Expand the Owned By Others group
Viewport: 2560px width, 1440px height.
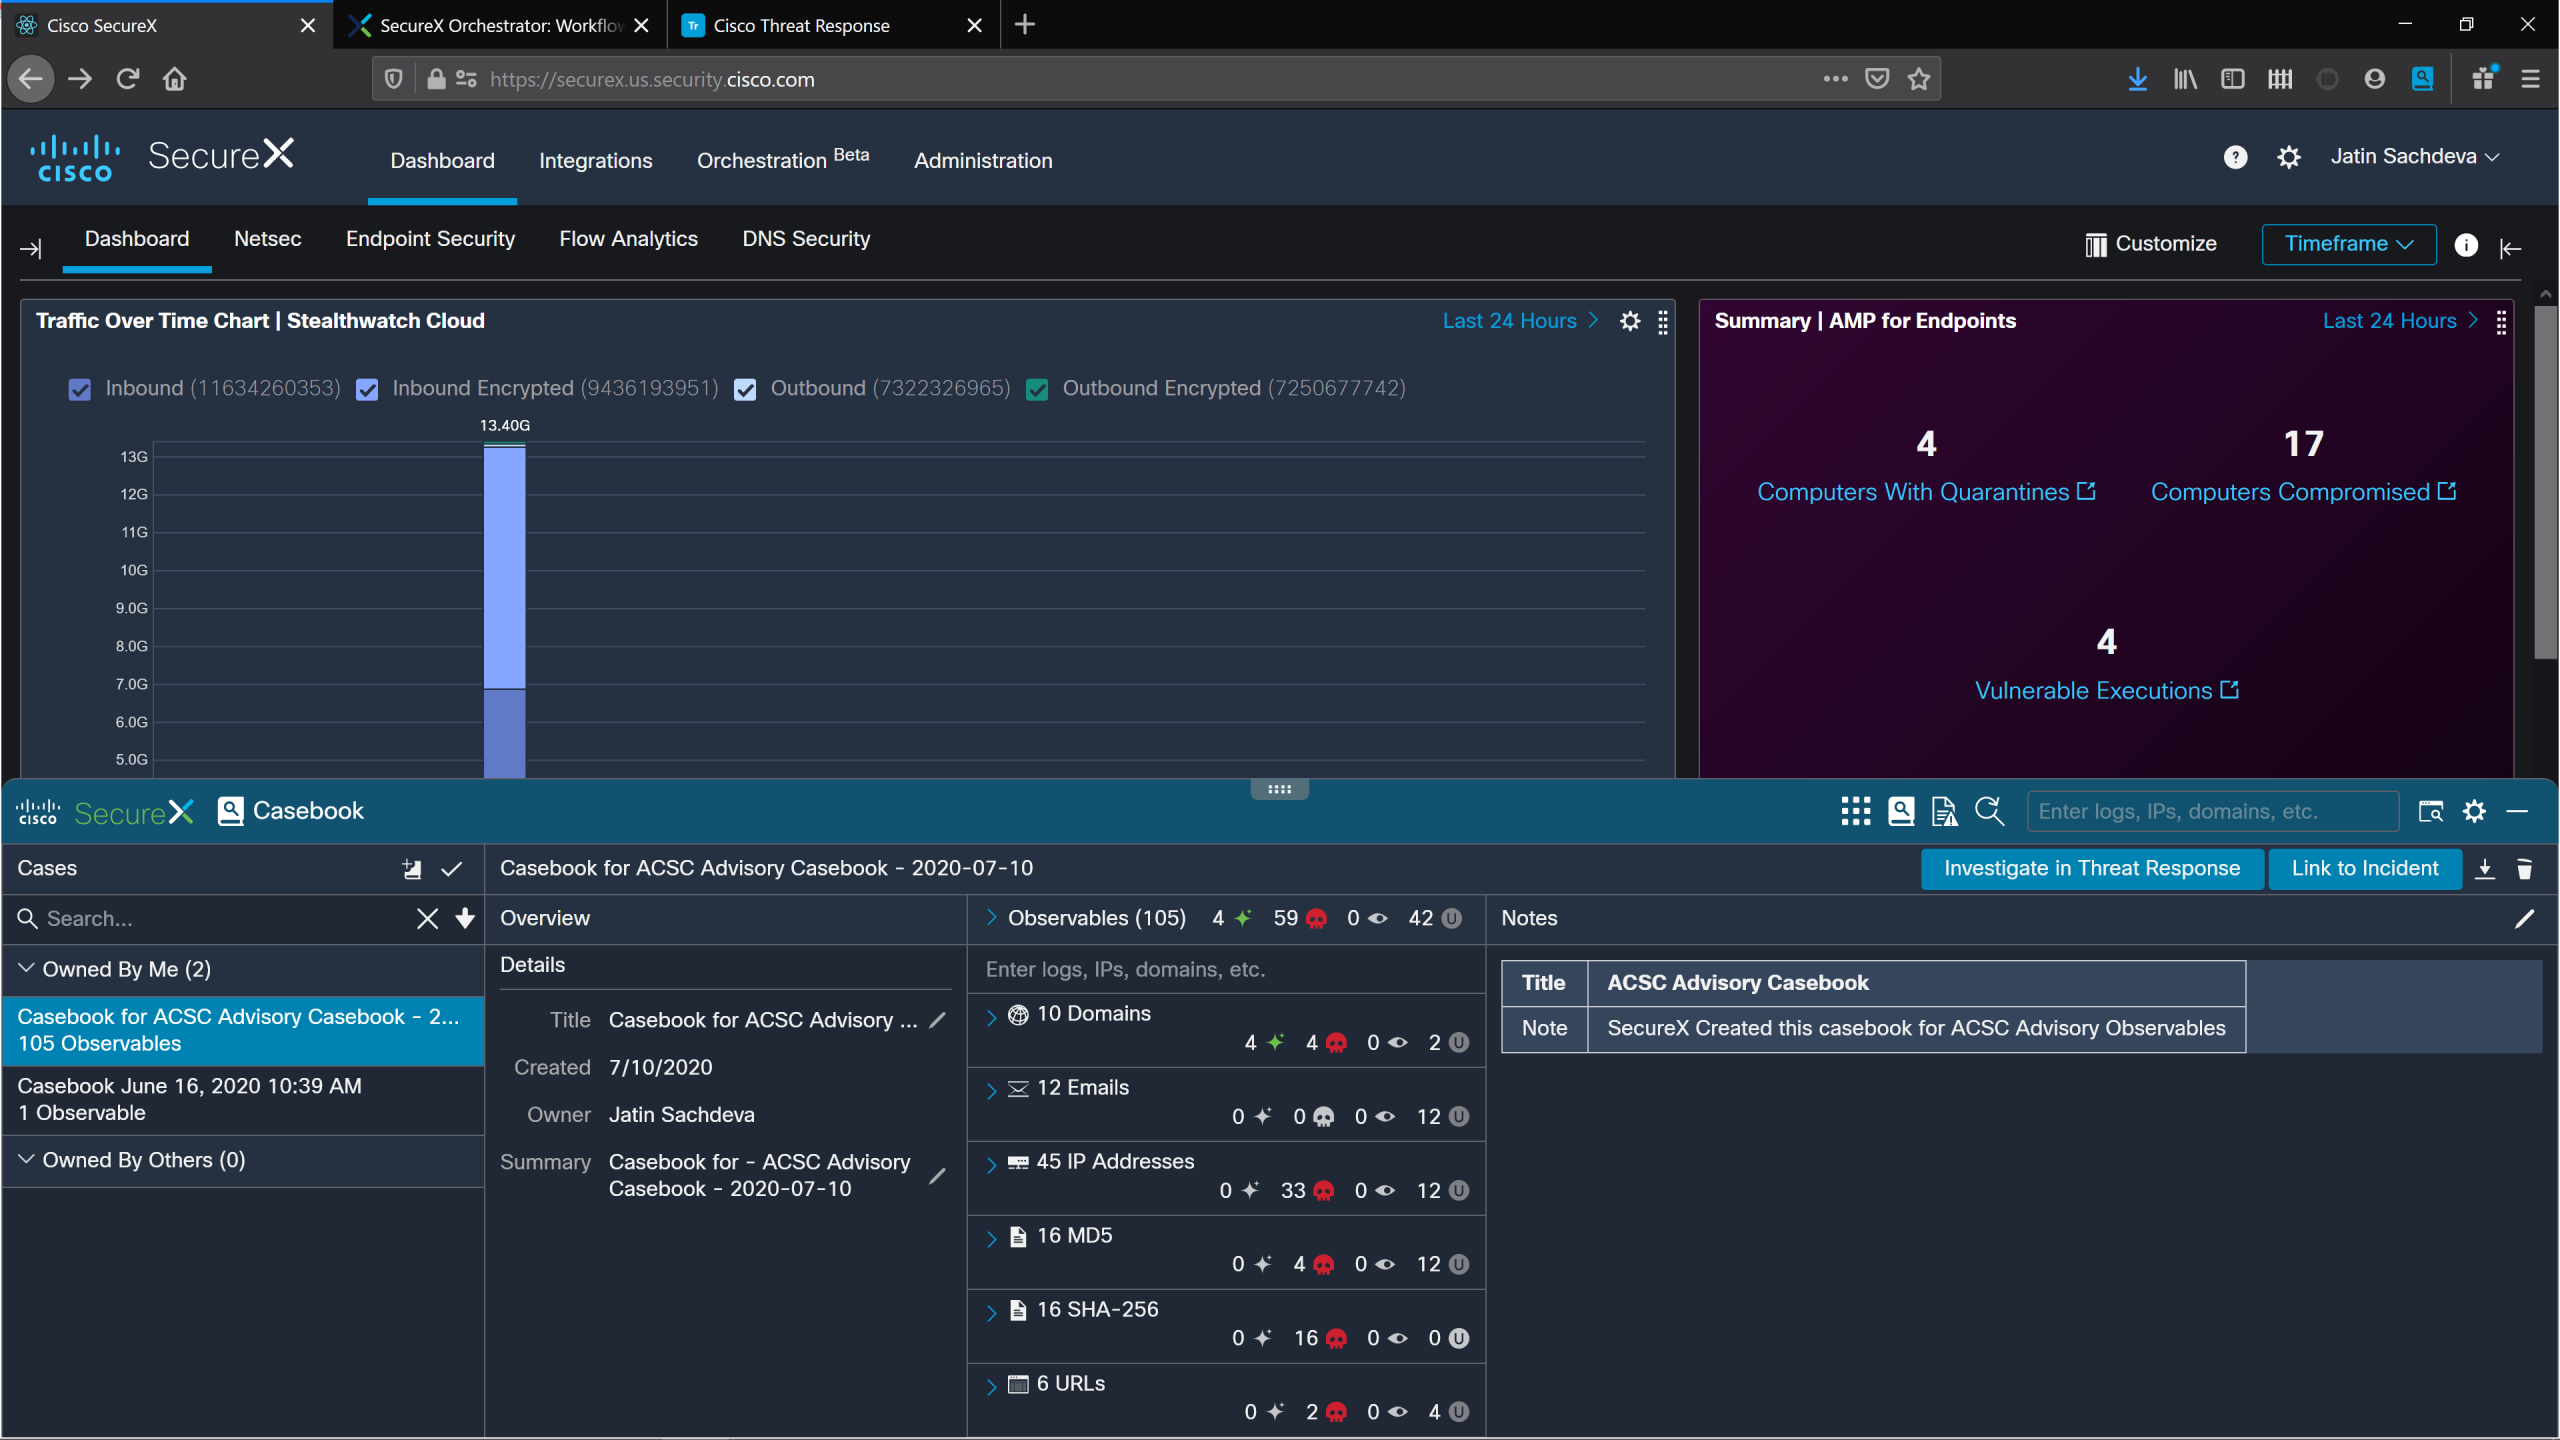coord(27,1159)
